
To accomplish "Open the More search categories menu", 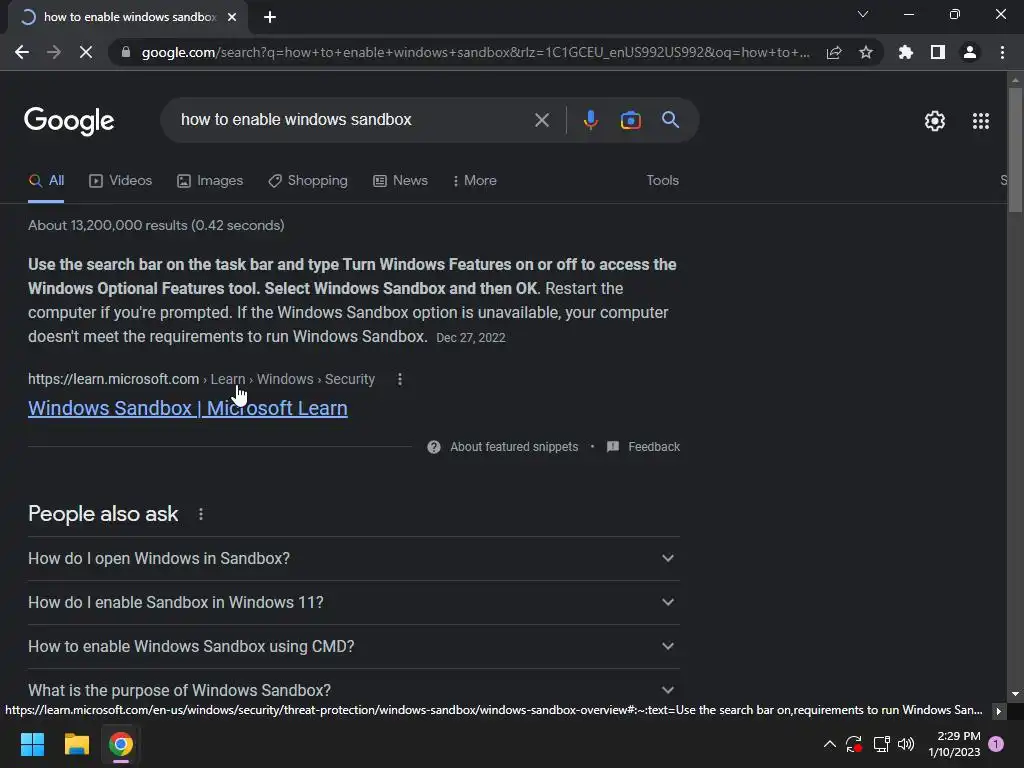I will 475,181.
